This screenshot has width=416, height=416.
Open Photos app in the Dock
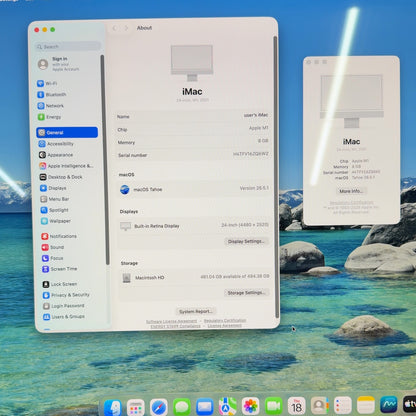click(x=251, y=406)
